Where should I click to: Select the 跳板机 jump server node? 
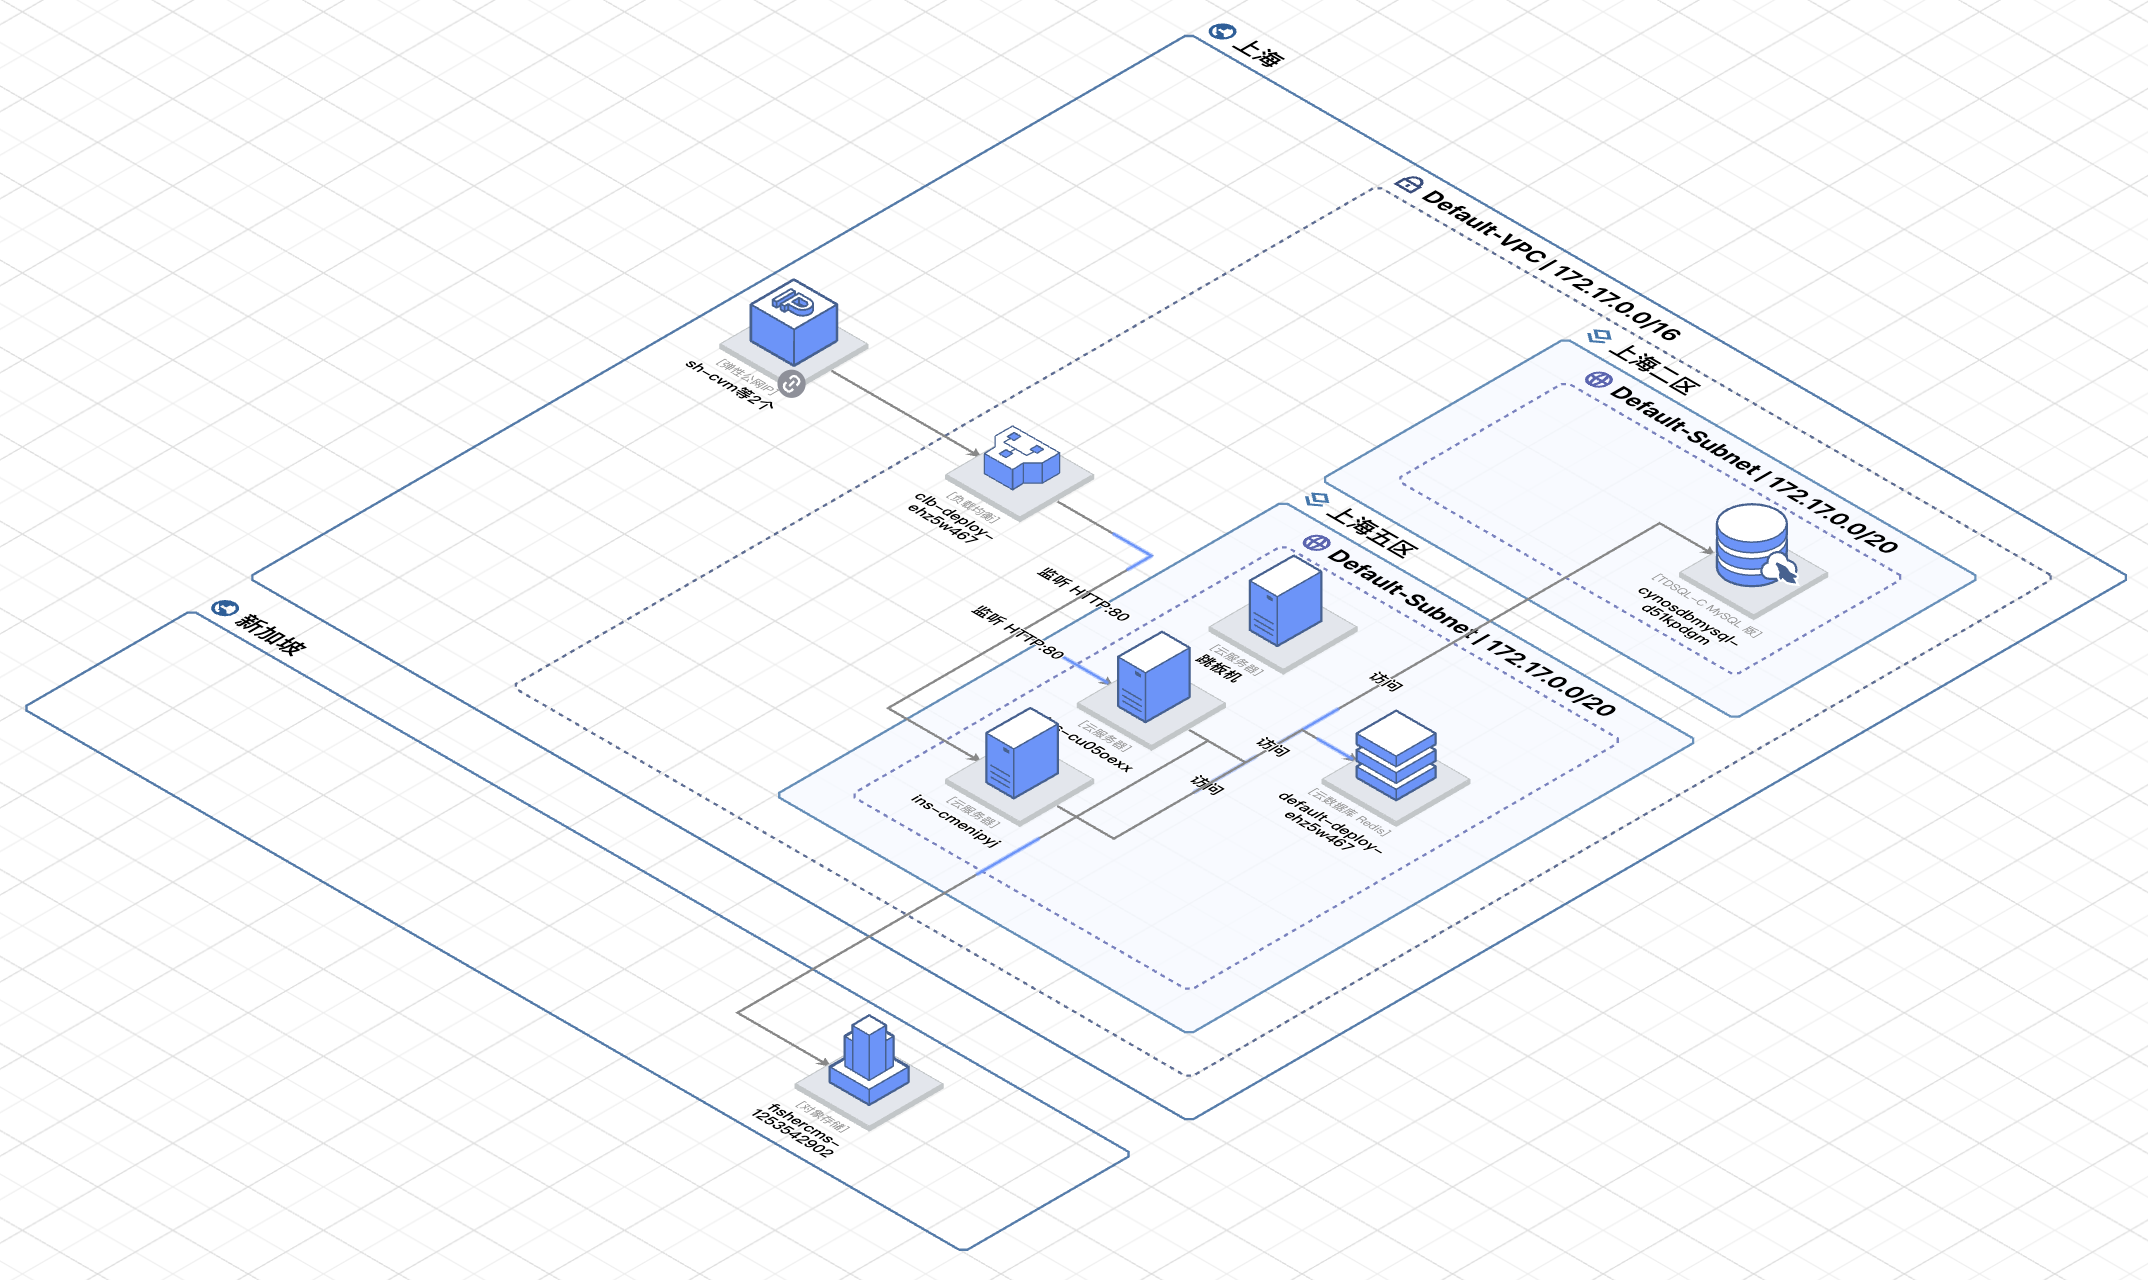(1285, 600)
